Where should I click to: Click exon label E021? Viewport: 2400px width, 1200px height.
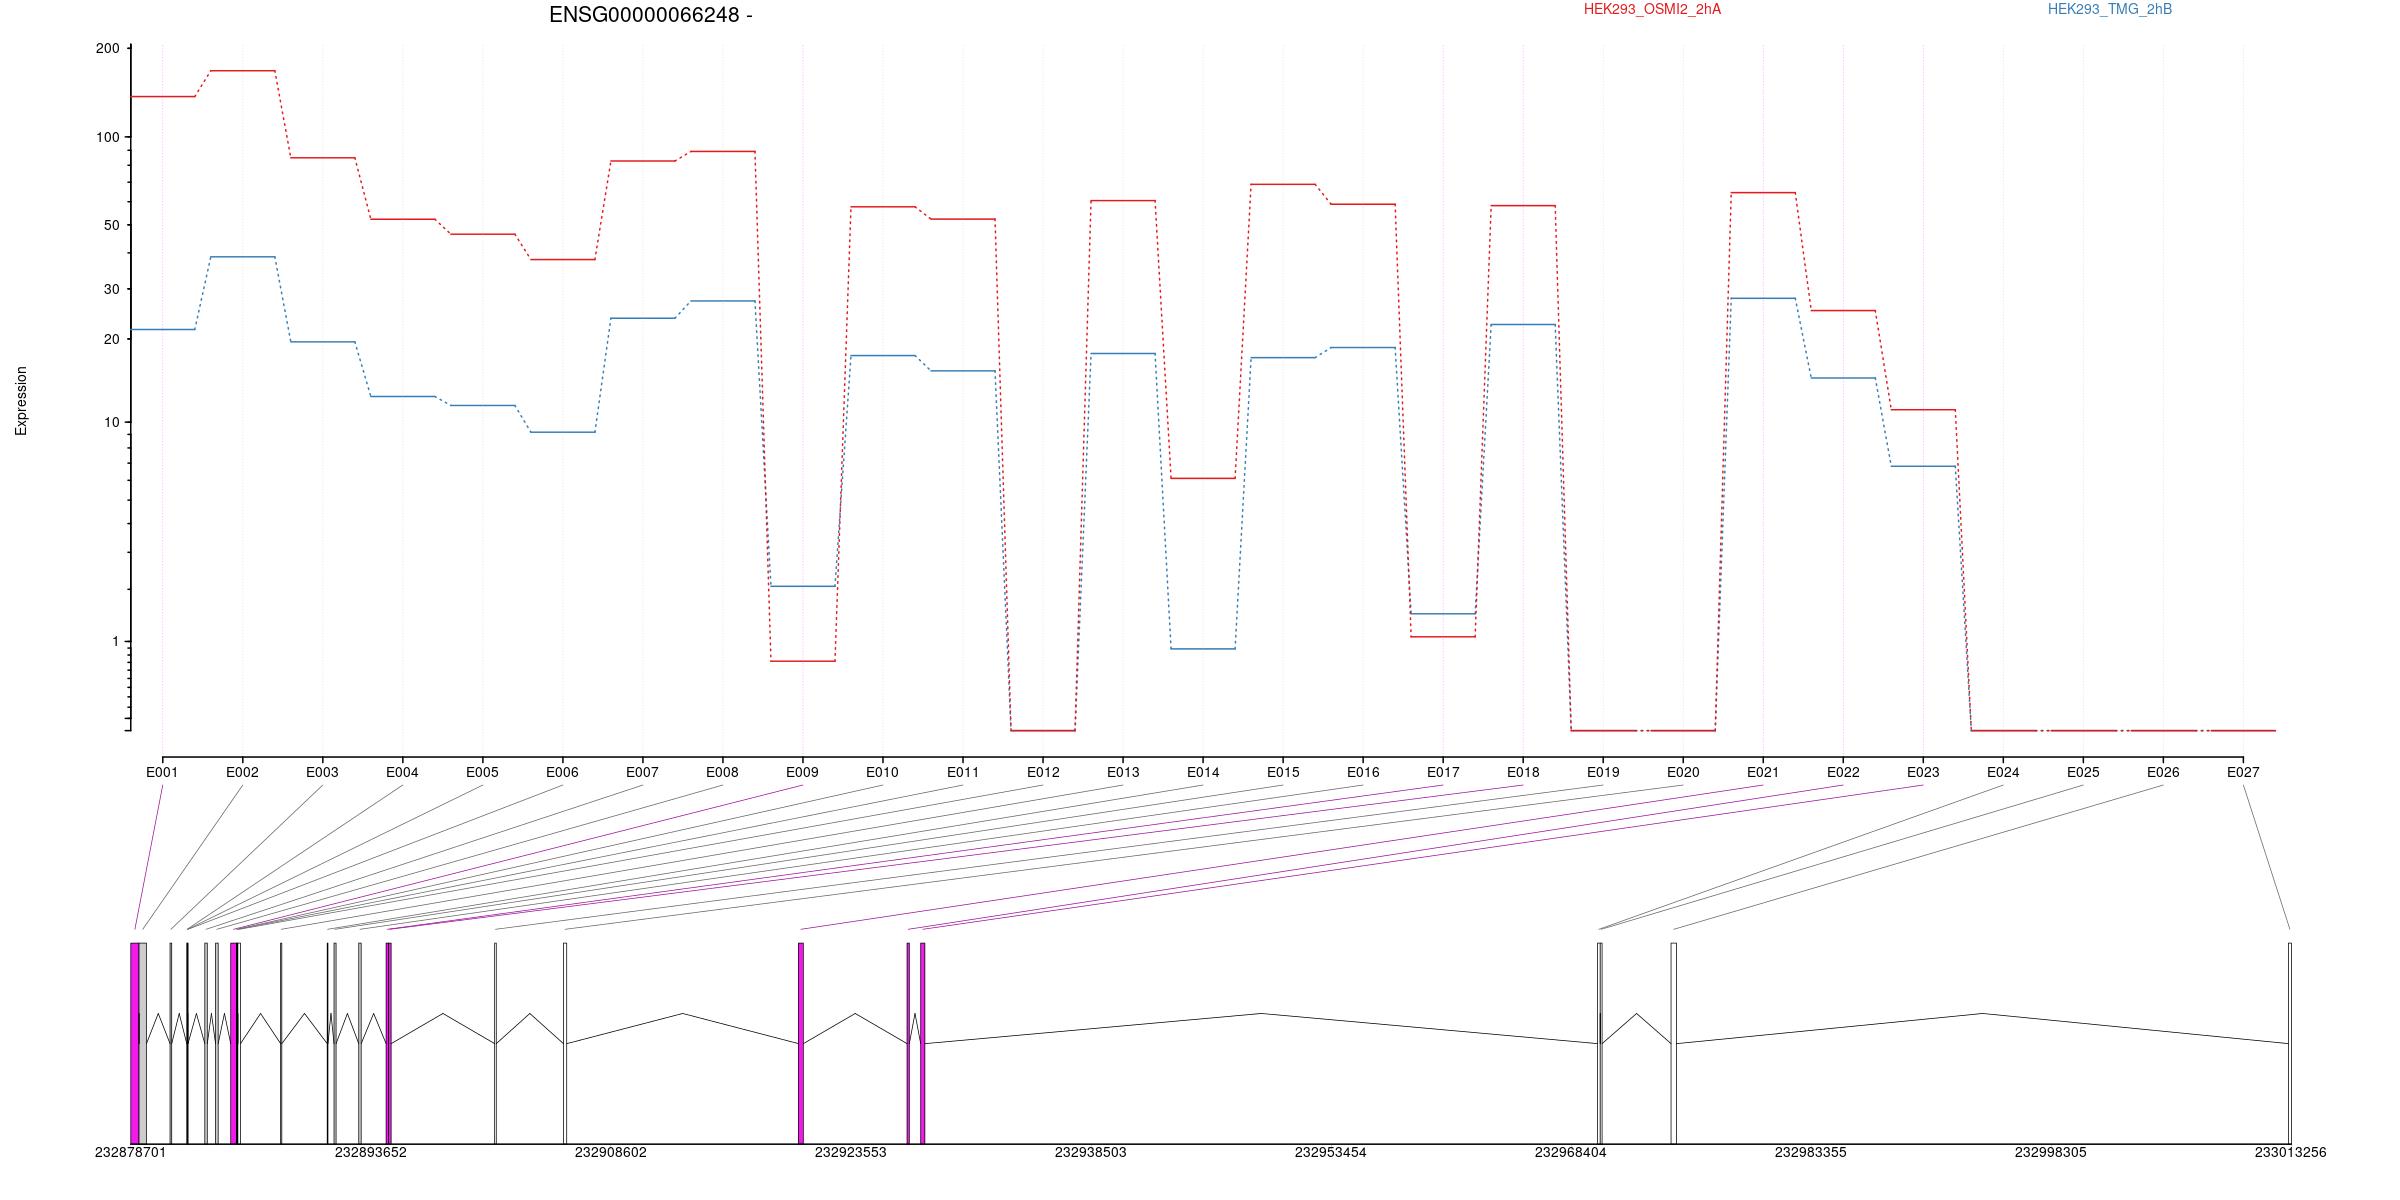(x=1763, y=772)
